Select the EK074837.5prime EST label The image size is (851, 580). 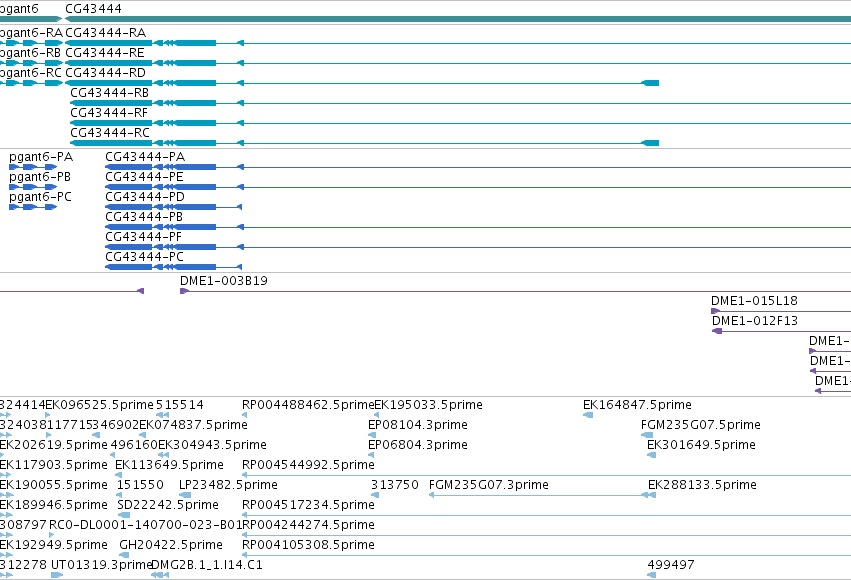click(194, 425)
